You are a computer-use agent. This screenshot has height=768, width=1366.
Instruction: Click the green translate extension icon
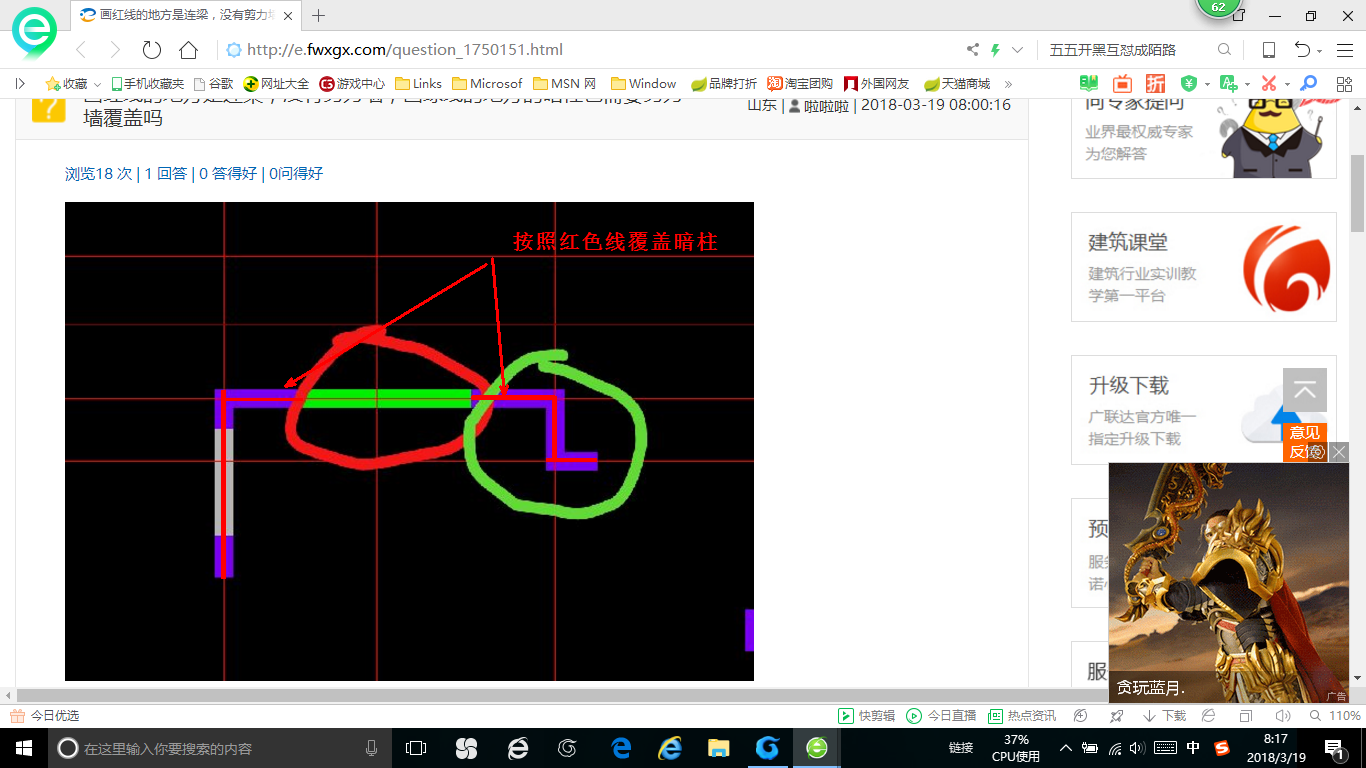click(x=1228, y=84)
